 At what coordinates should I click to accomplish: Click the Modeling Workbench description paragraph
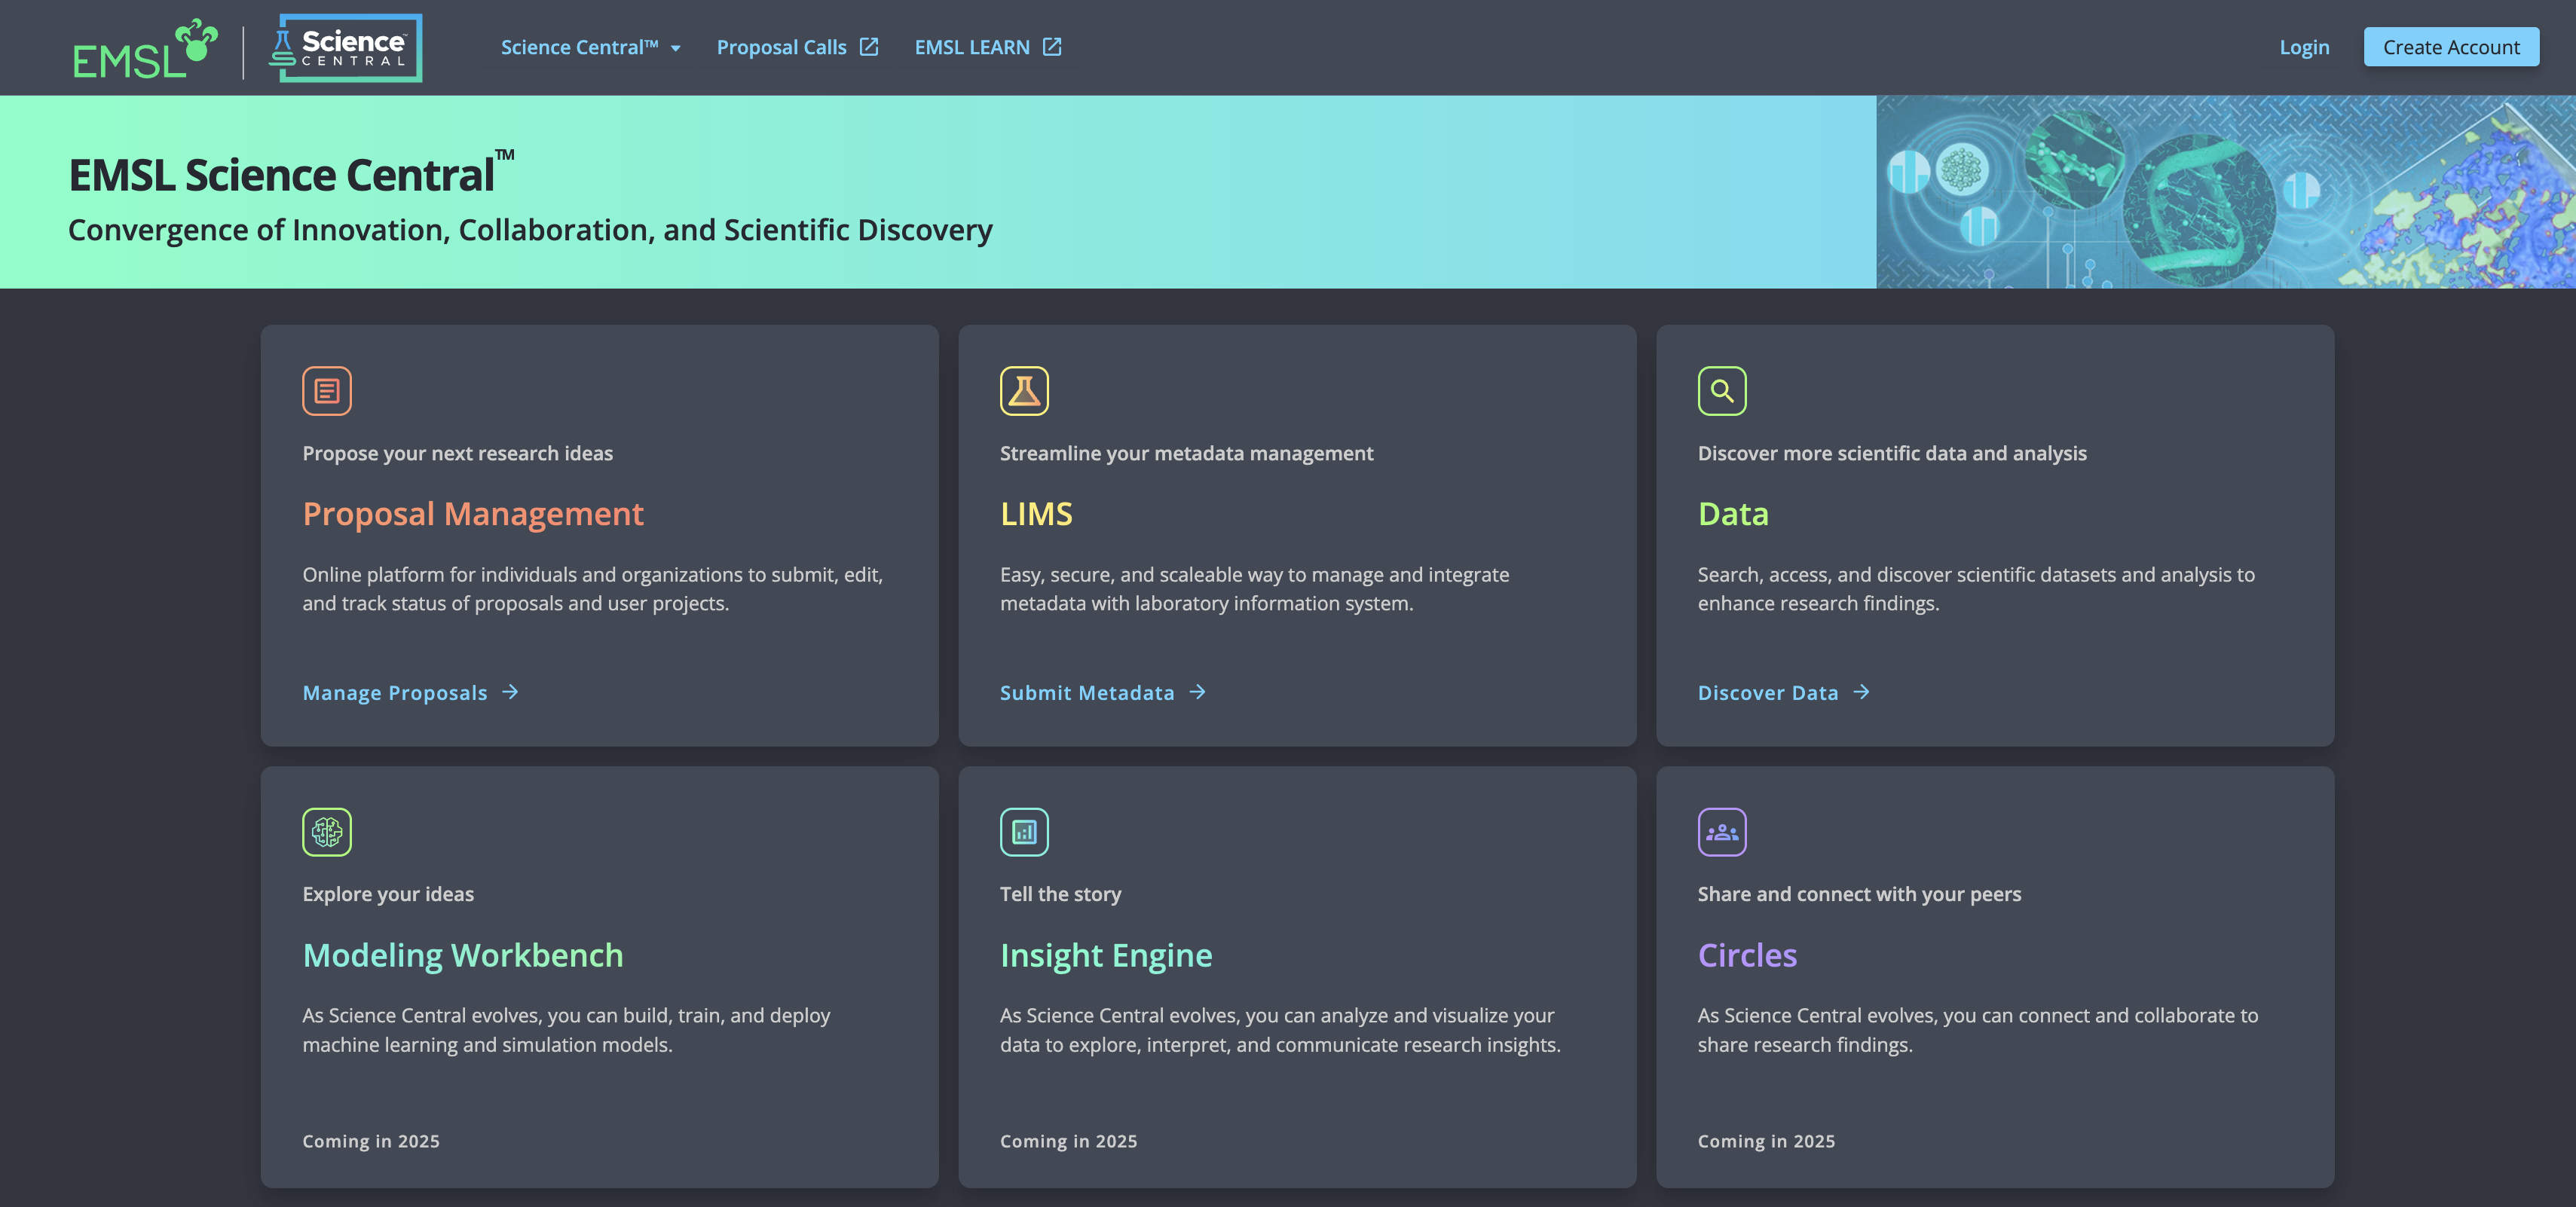coord(566,1030)
